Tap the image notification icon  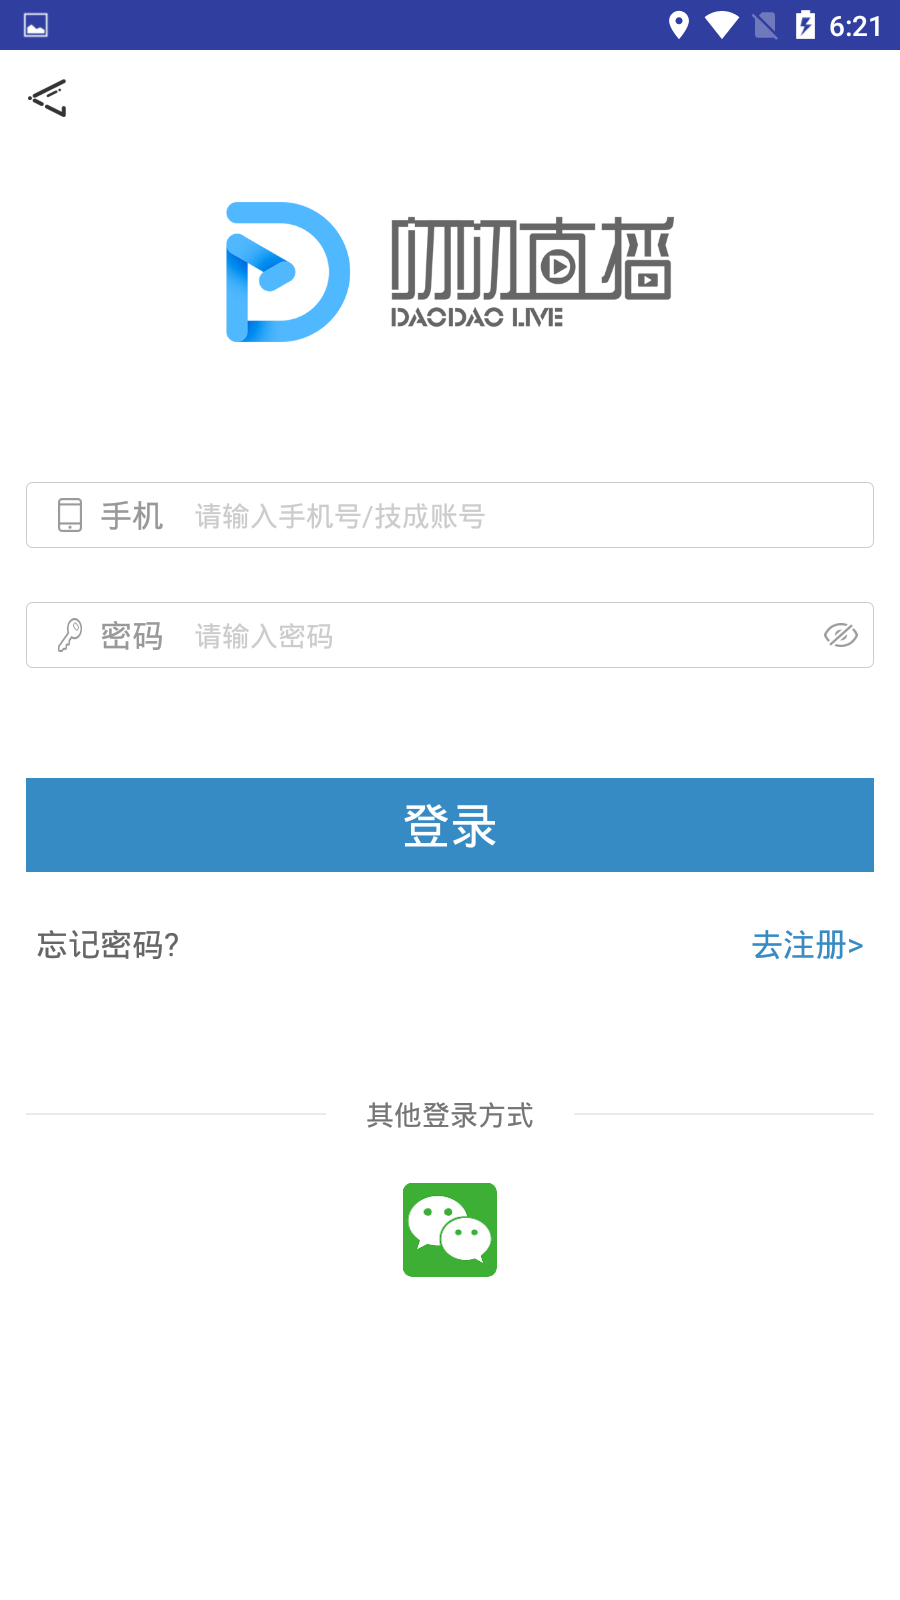click(x=36, y=25)
